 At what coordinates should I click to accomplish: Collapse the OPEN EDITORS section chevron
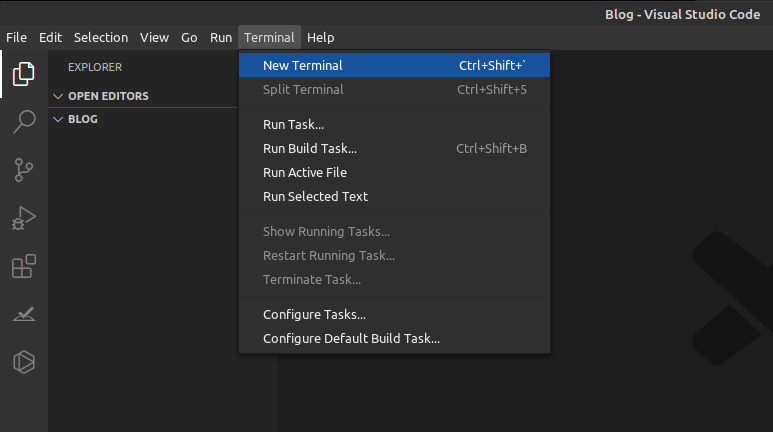pyautogui.click(x=58, y=96)
